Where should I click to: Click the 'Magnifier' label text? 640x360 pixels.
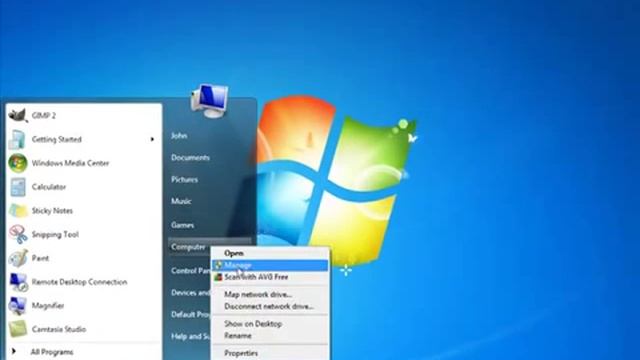48,306
